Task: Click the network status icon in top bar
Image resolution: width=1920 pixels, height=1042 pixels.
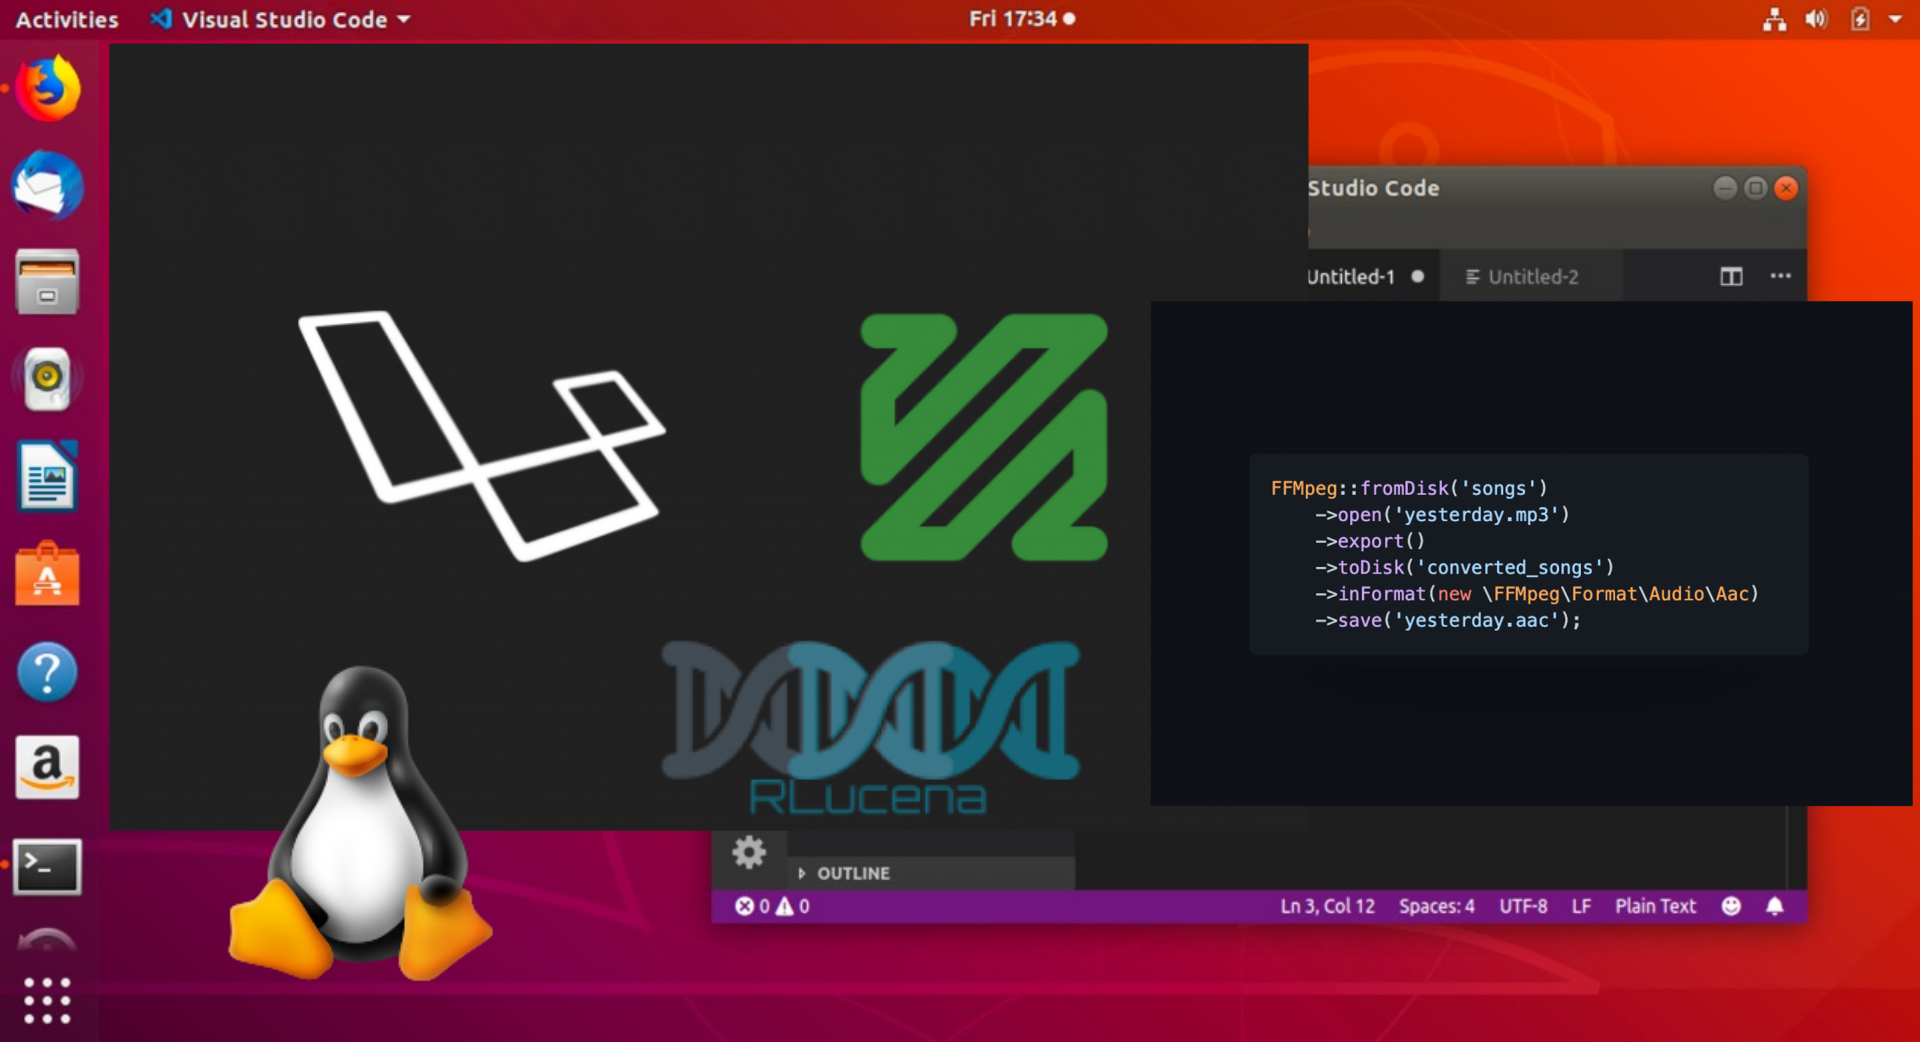Action: [1774, 19]
